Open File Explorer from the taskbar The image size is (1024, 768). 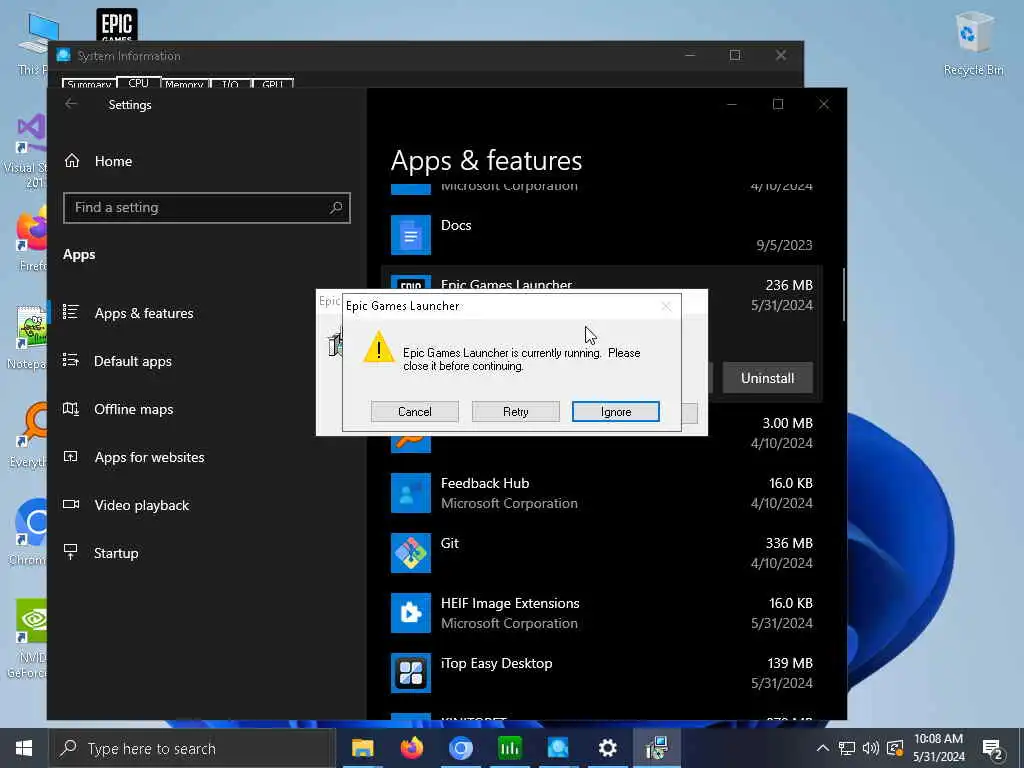[362, 748]
